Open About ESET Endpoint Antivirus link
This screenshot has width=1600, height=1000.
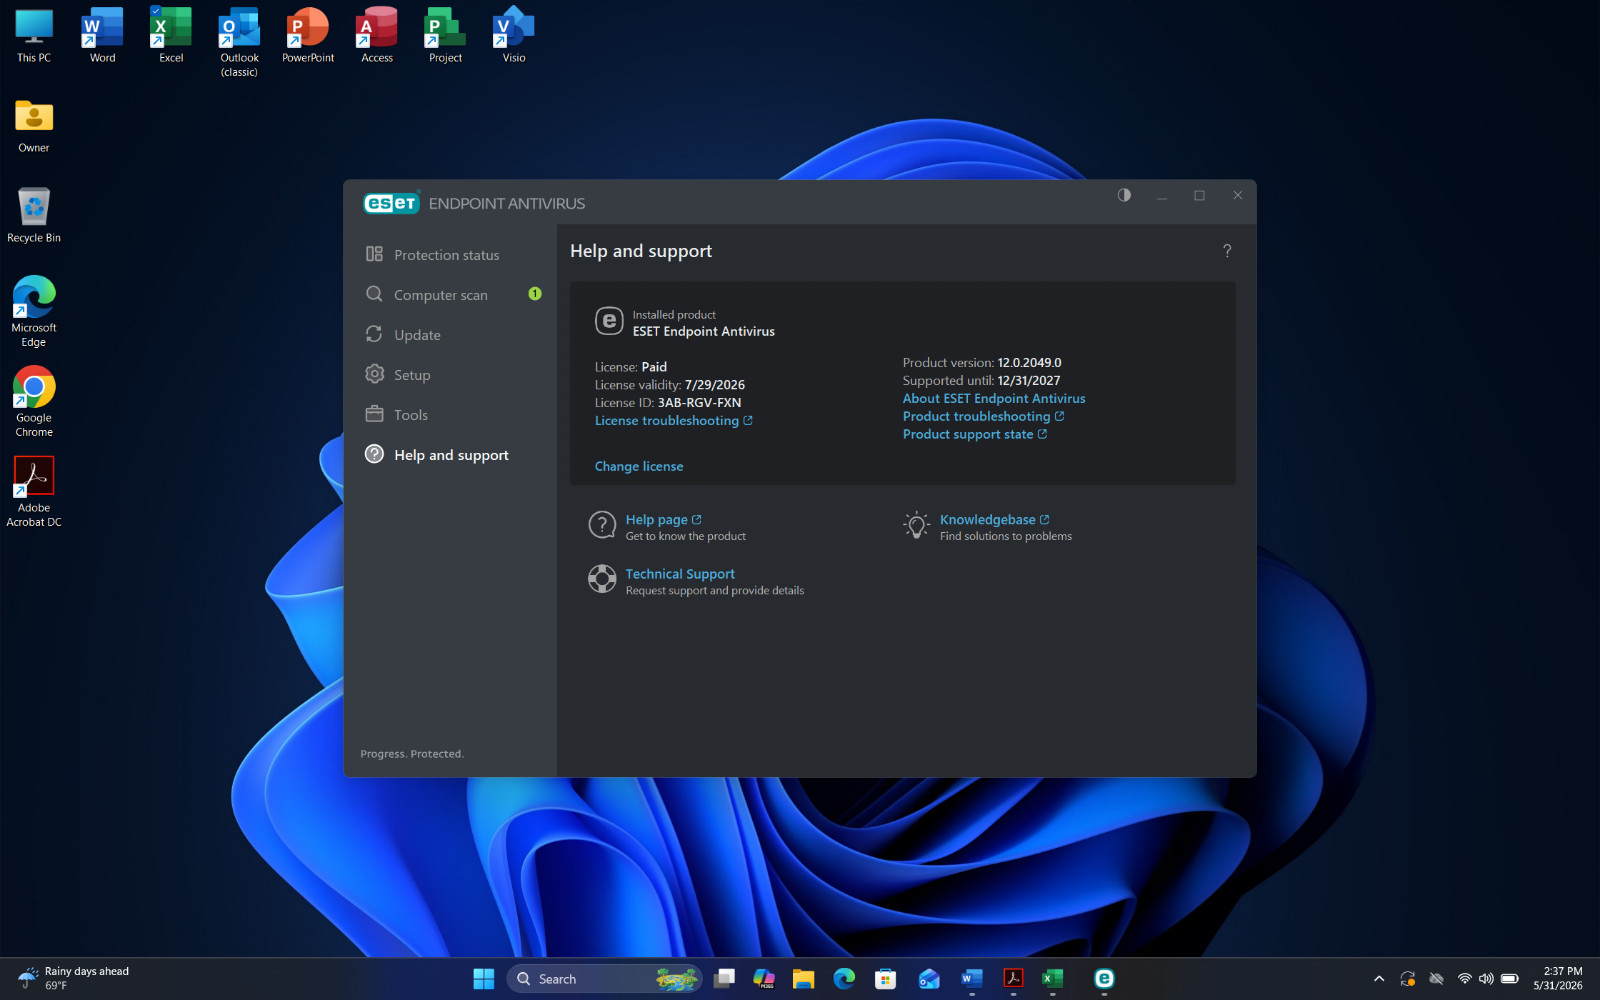[994, 399]
